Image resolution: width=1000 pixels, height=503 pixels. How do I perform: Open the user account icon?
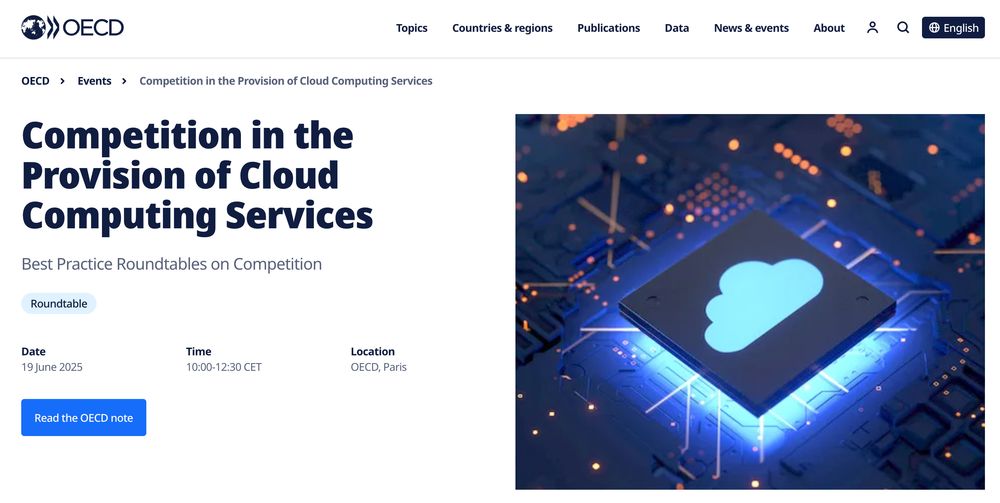coord(872,27)
